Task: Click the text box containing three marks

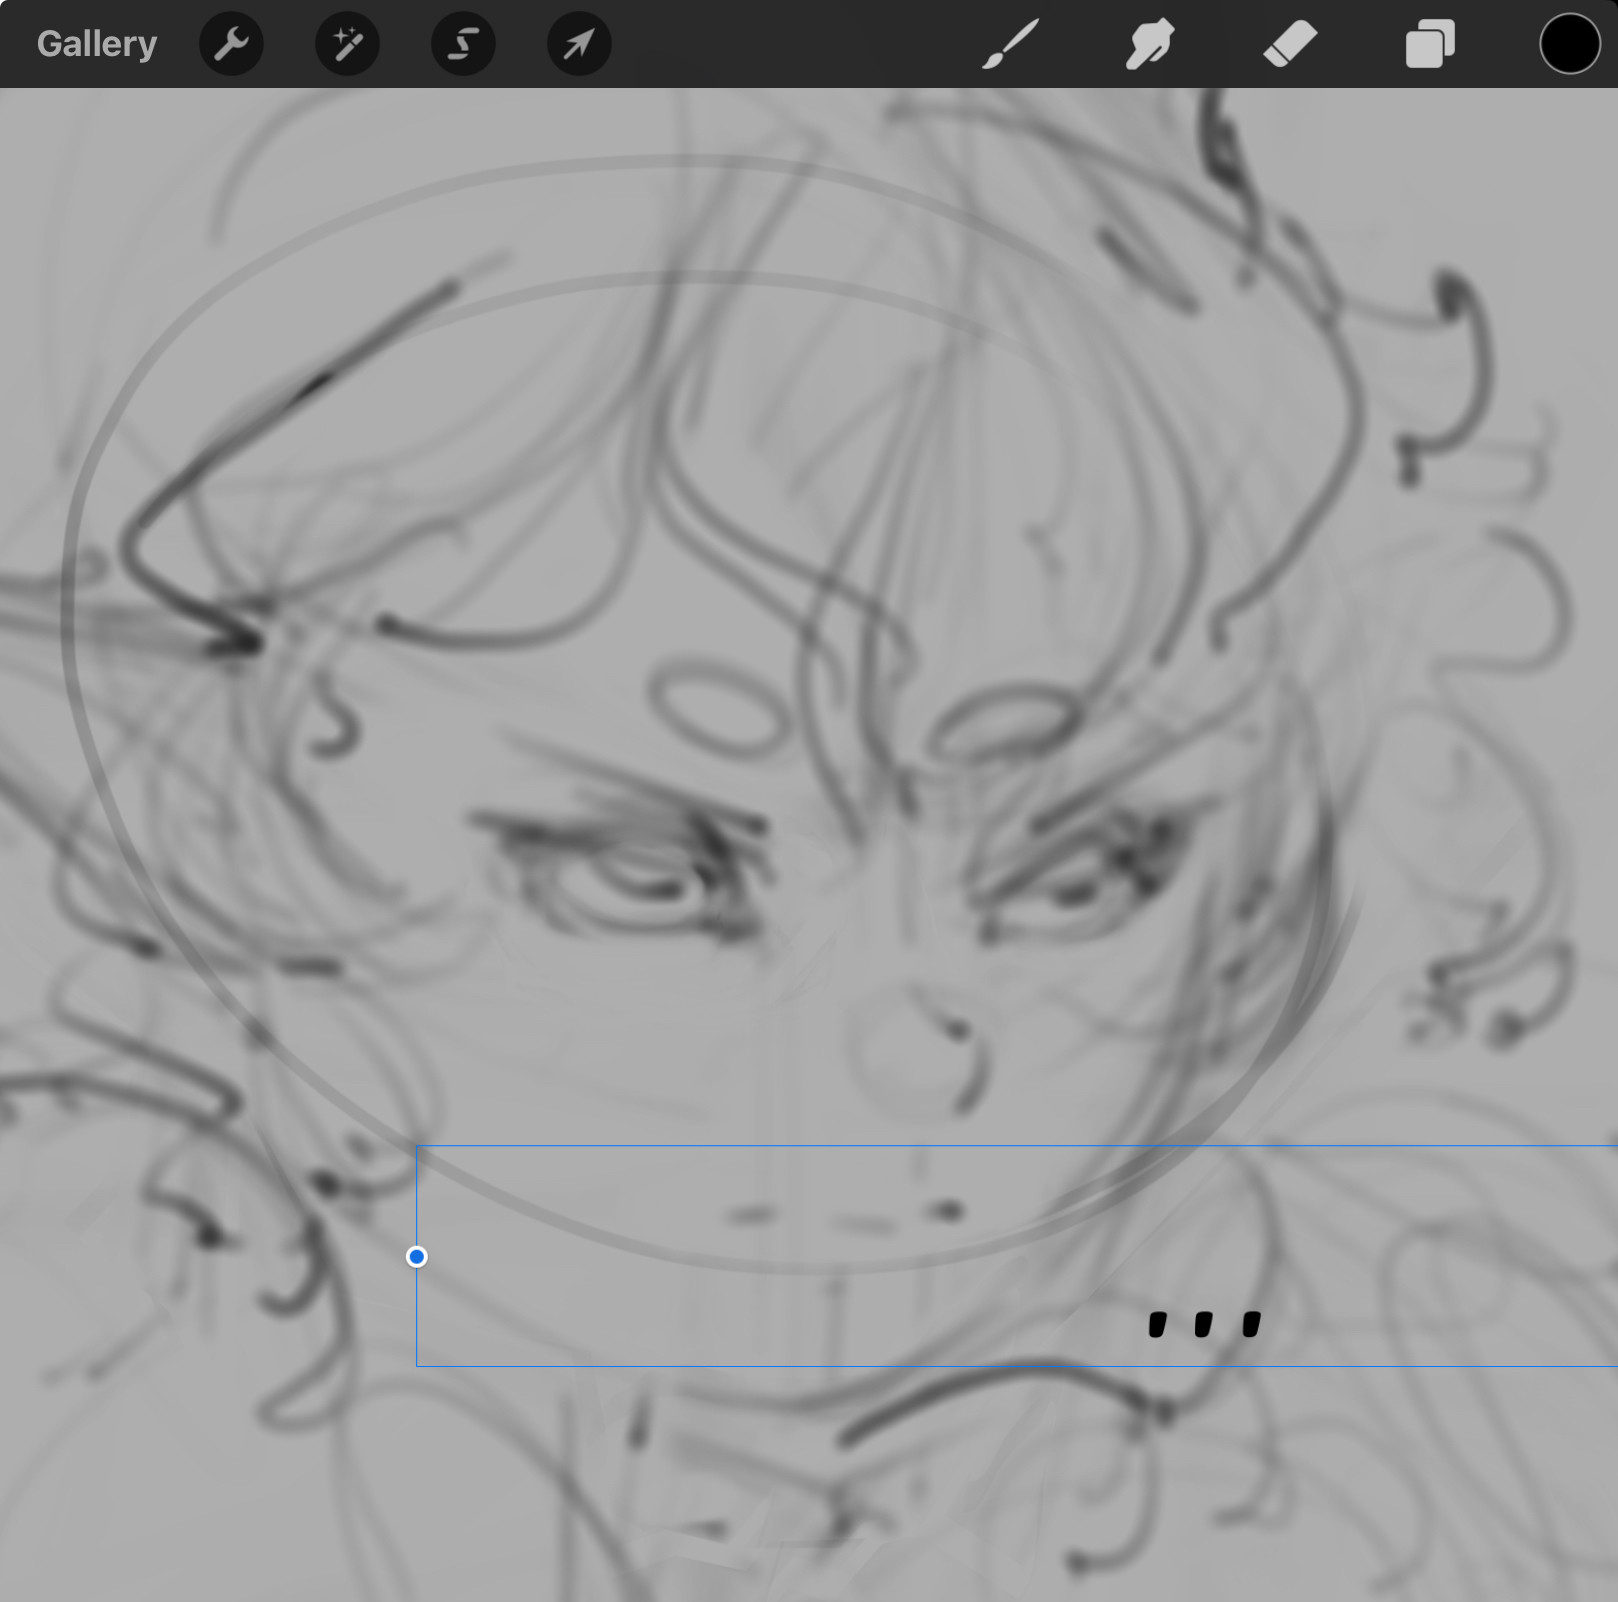Action: coord(1017,1256)
